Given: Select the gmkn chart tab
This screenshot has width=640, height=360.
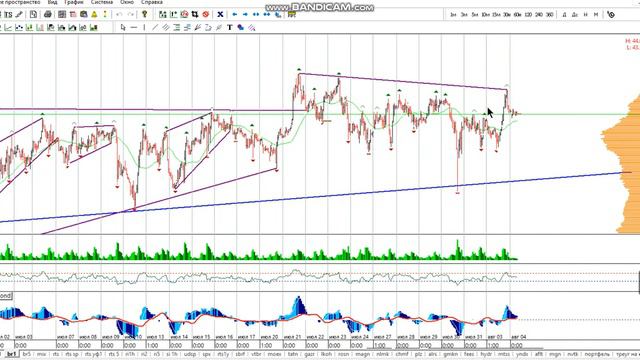Looking at the screenshot, I should tap(451, 354).
